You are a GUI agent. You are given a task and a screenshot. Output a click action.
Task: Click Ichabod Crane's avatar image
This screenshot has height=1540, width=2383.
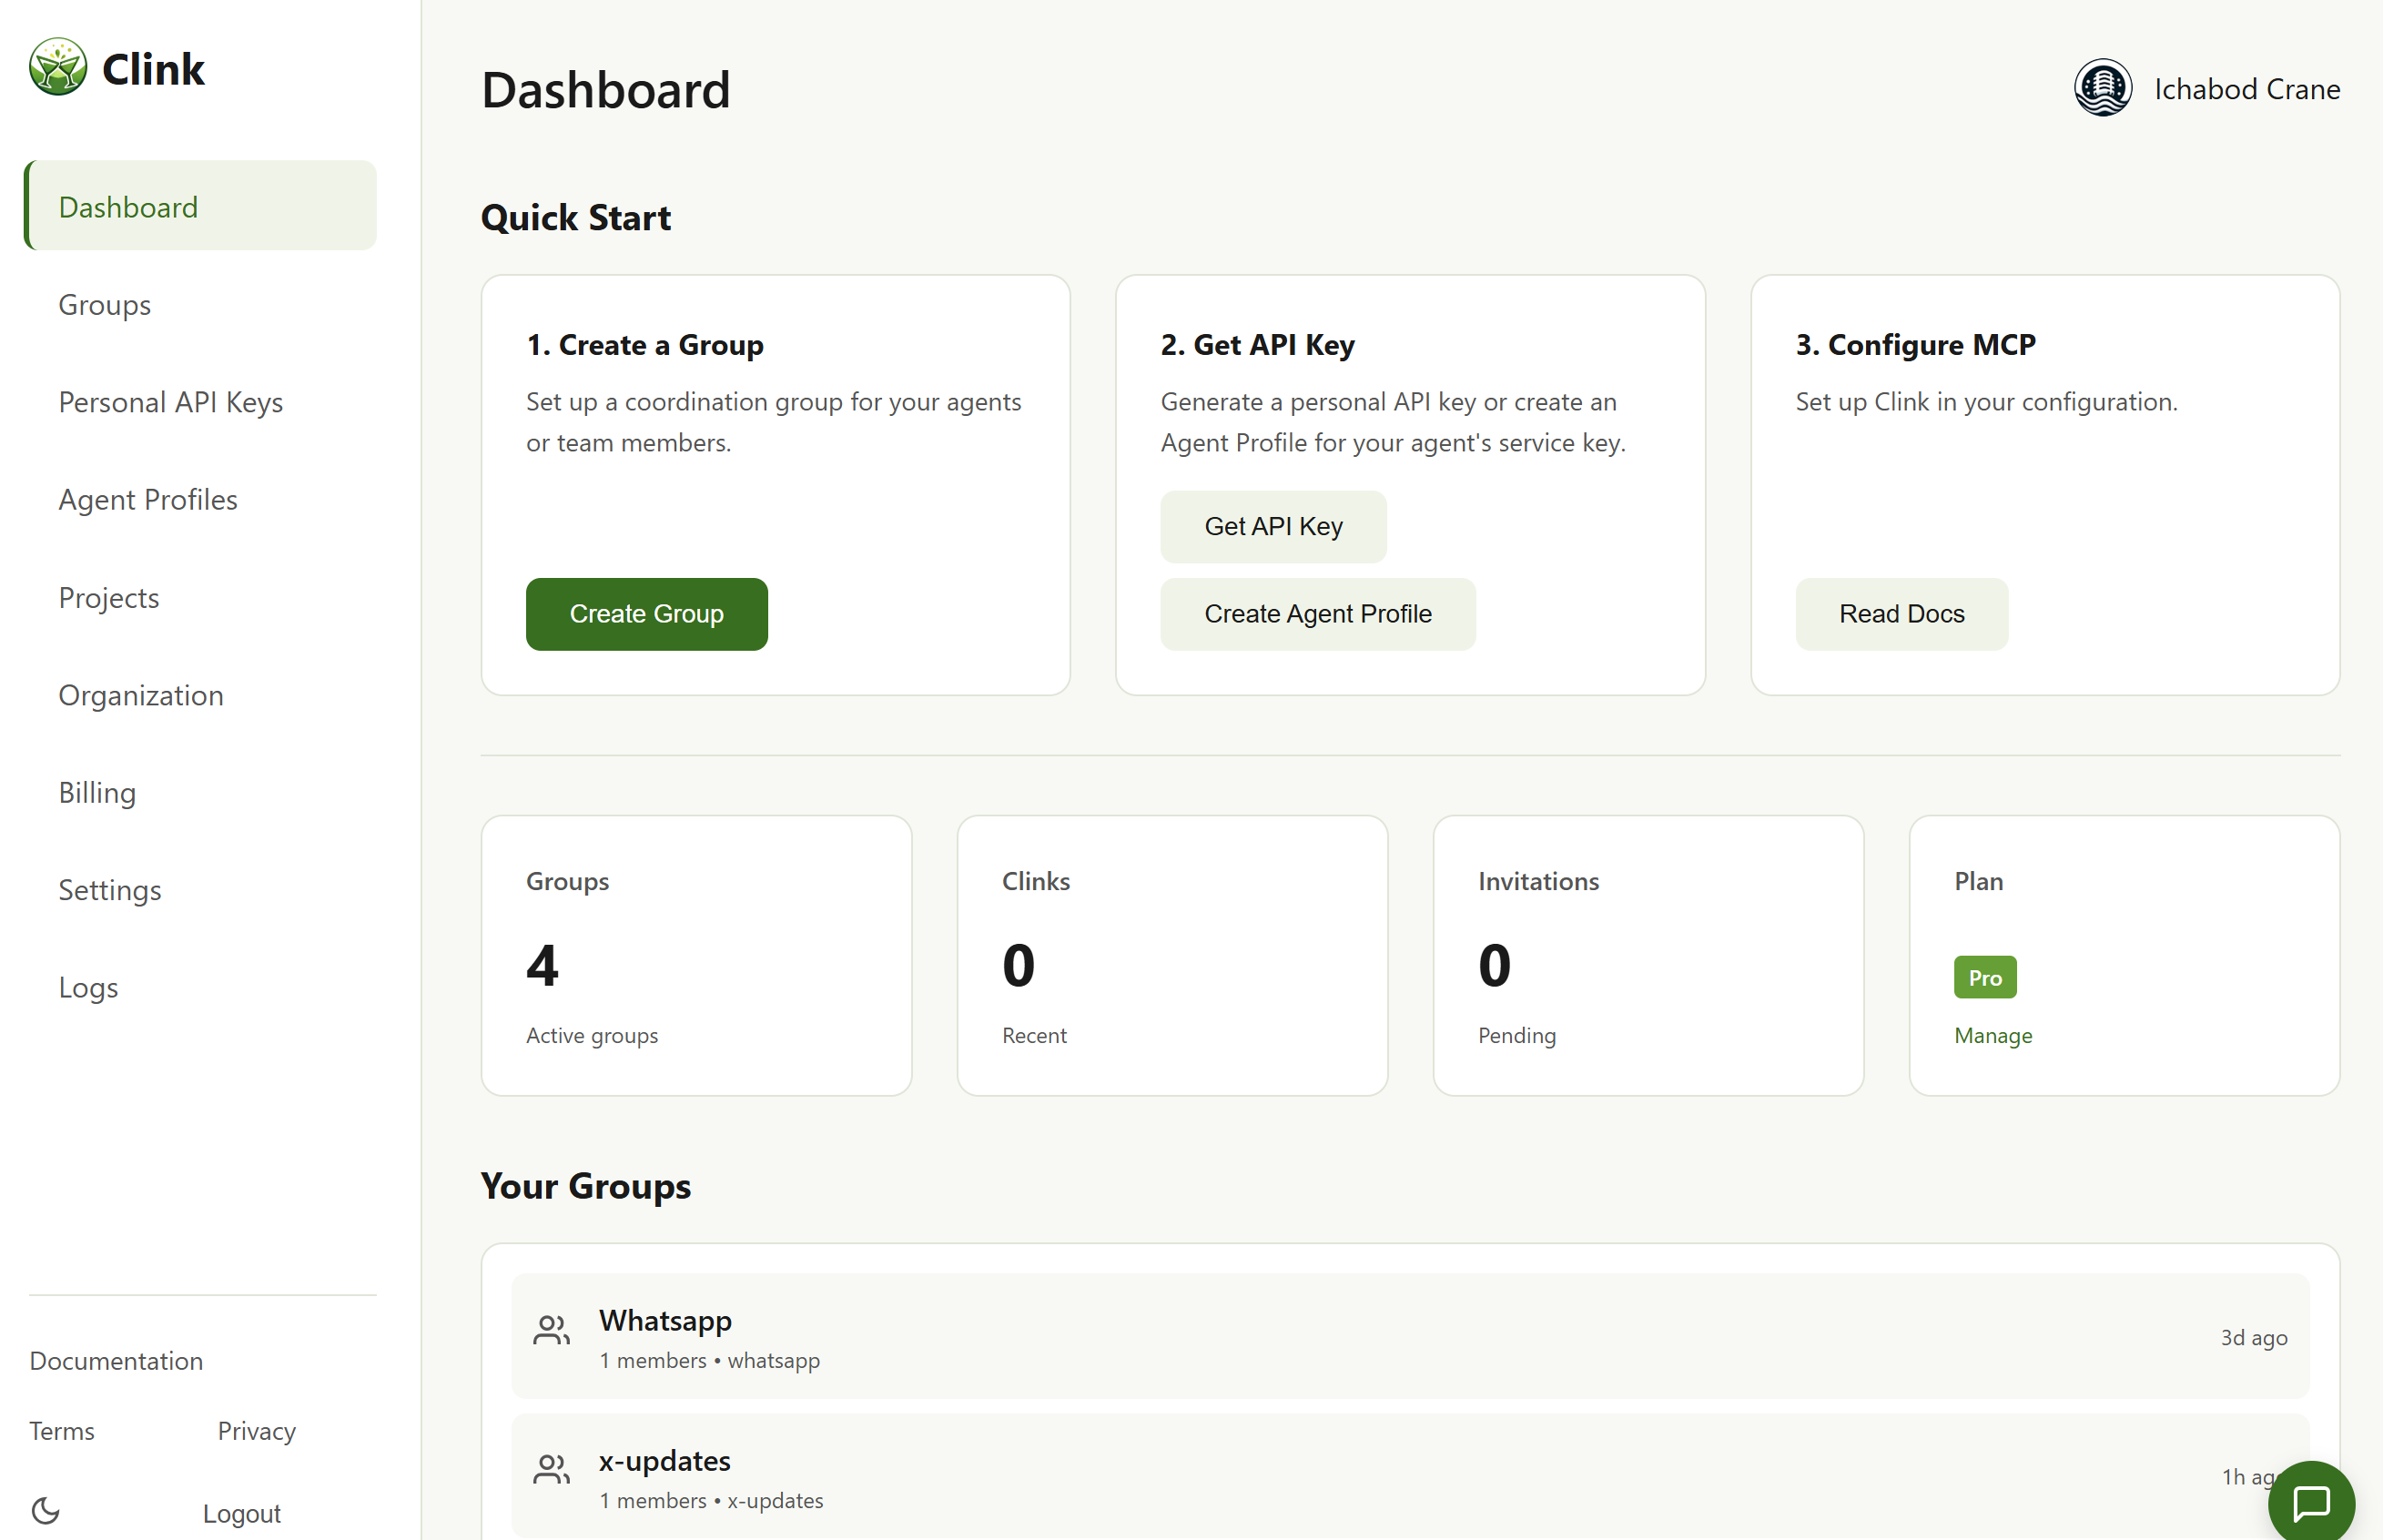(x=2102, y=88)
